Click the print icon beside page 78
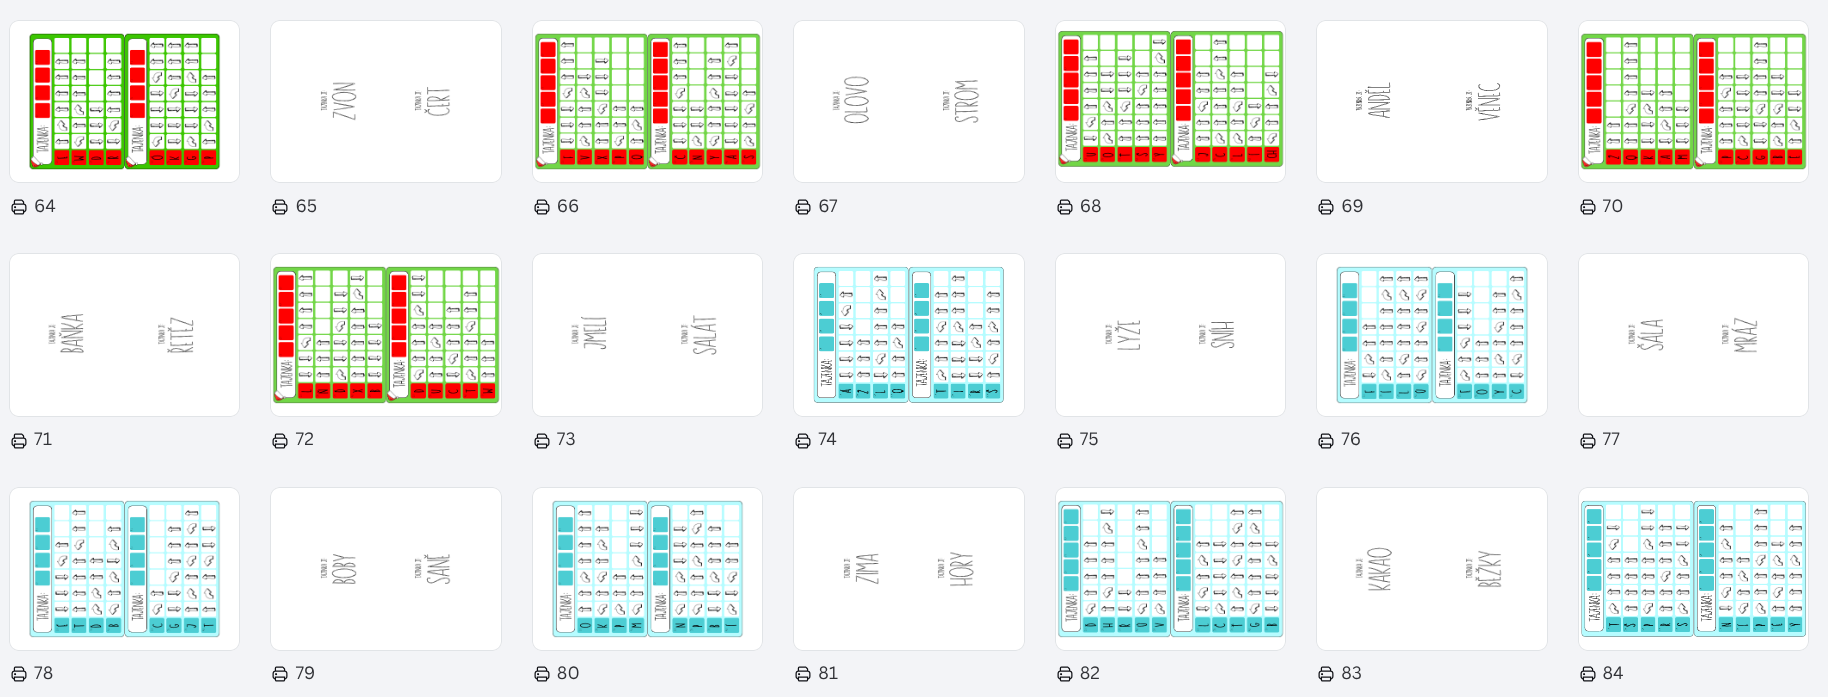The width and height of the screenshot is (1828, 697). tap(19, 674)
